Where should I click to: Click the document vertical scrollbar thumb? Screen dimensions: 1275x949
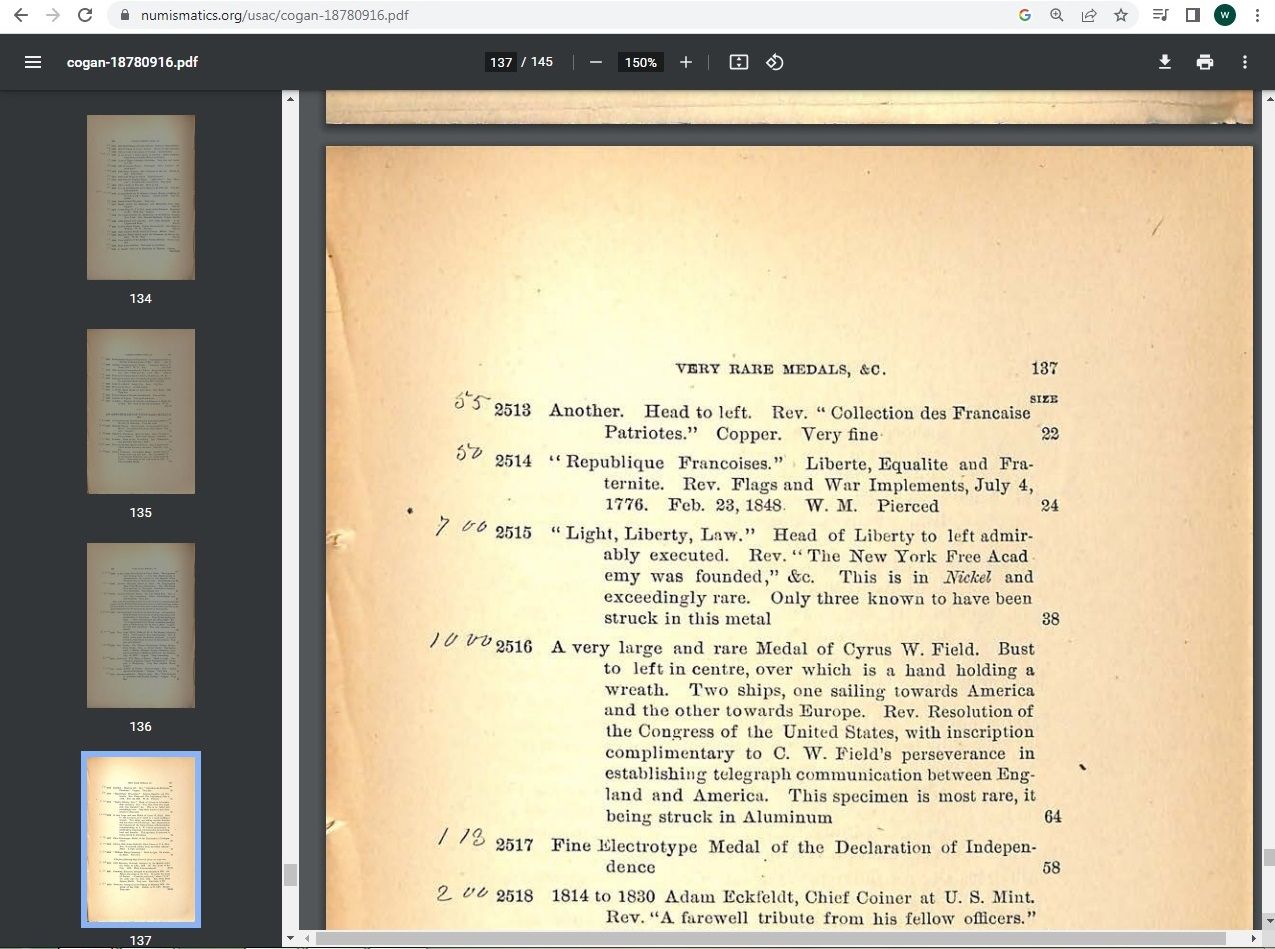[x=1268, y=858]
